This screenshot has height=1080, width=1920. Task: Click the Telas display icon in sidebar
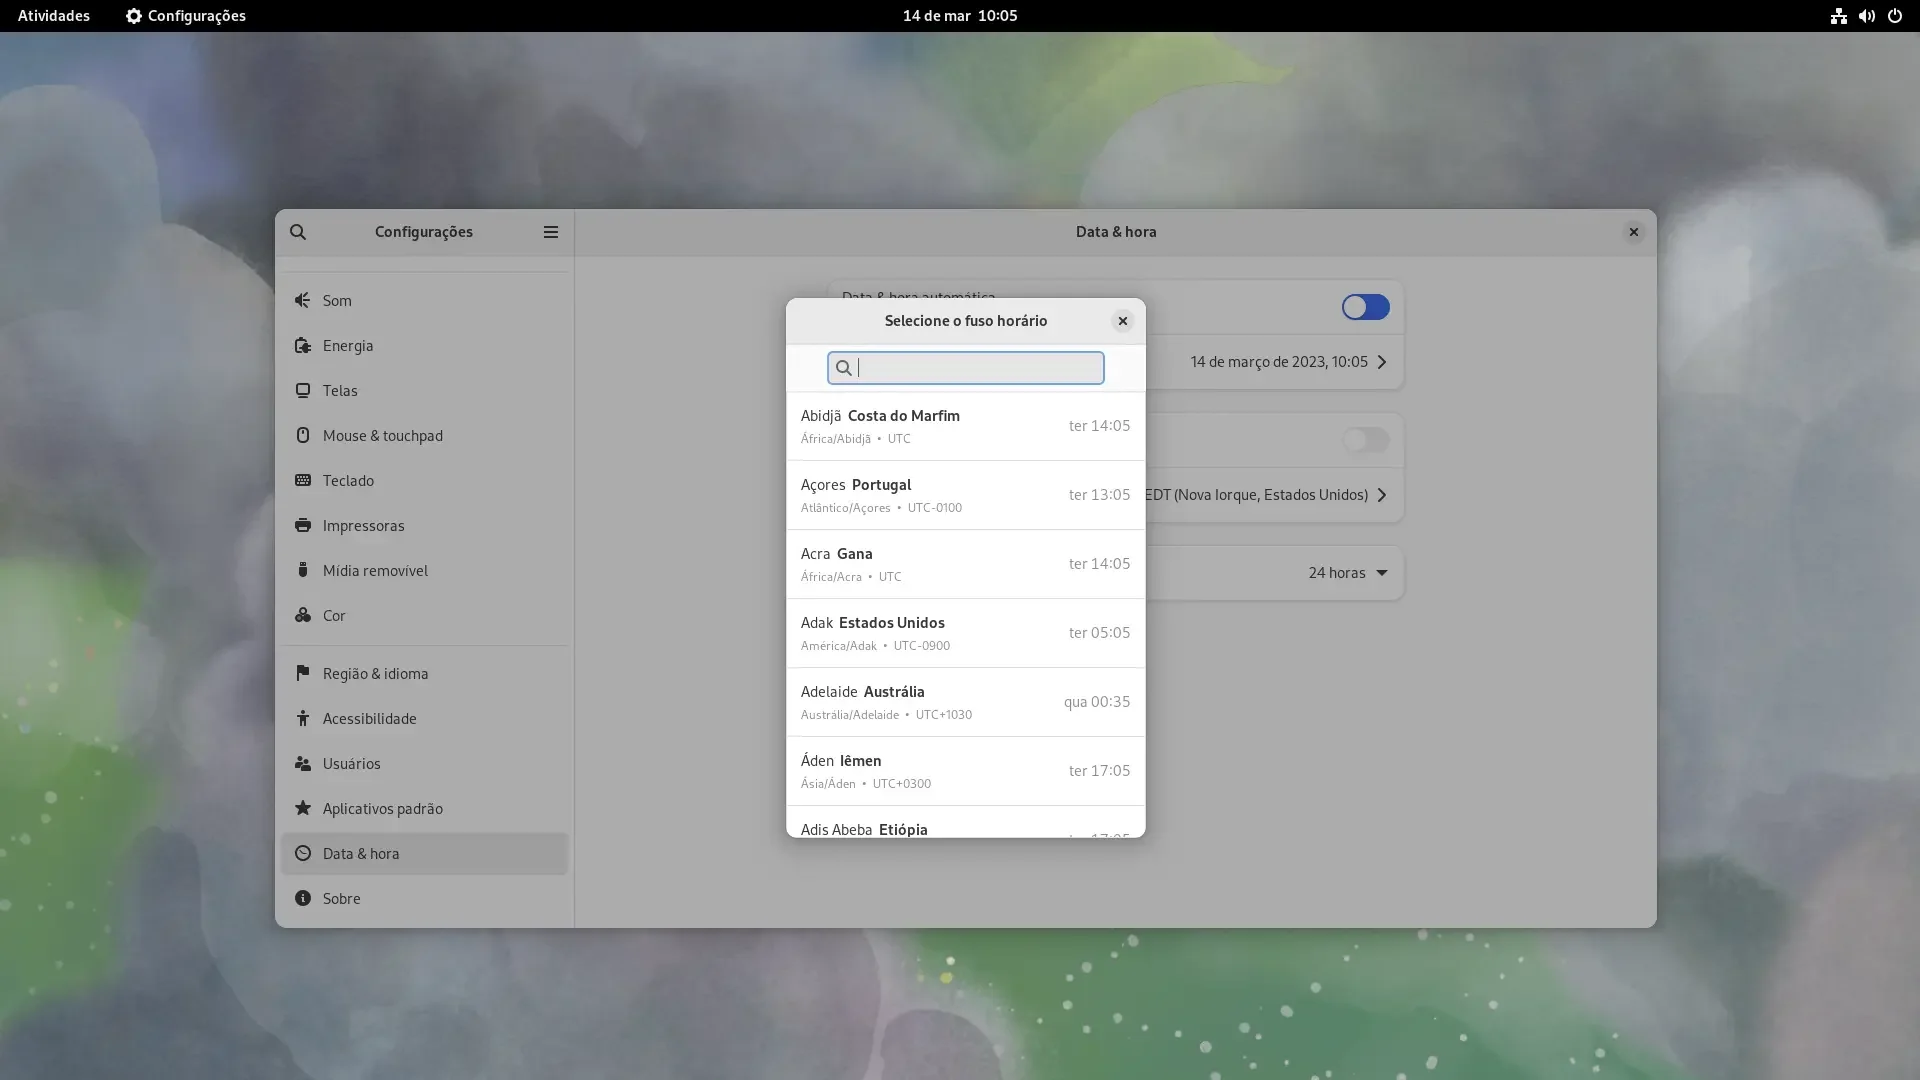302,391
